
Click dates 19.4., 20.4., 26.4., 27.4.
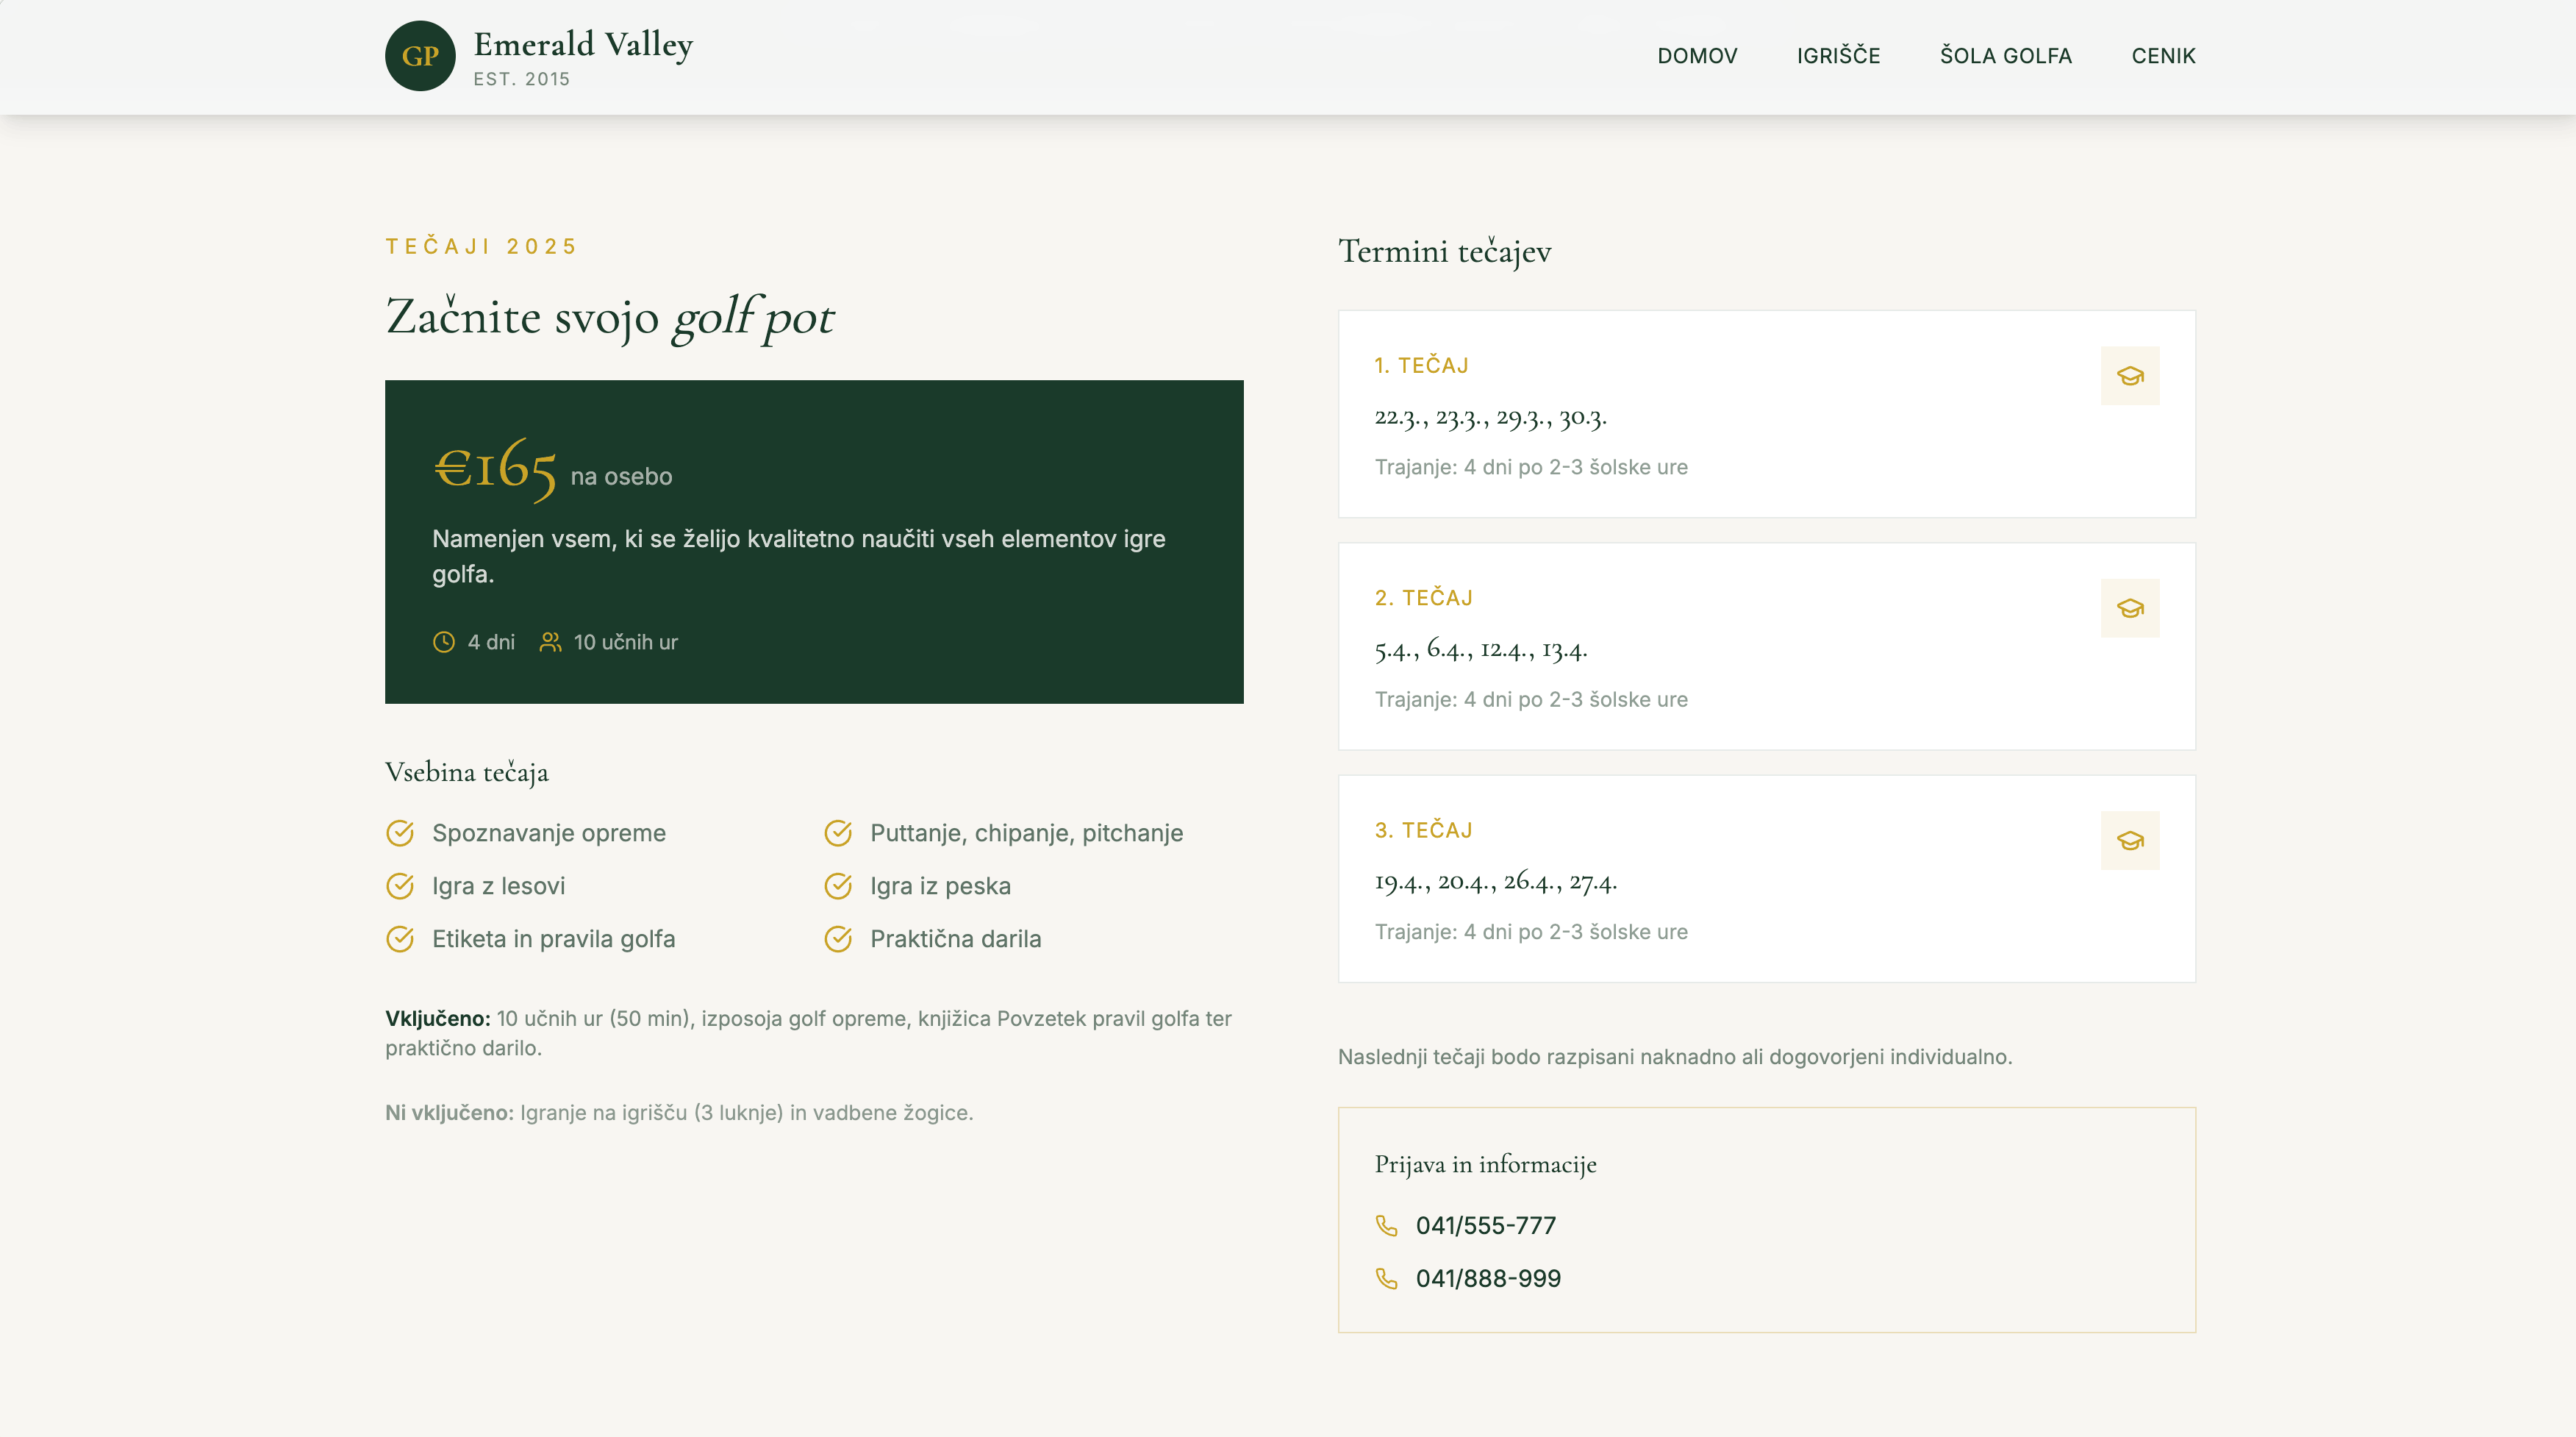pos(1495,881)
